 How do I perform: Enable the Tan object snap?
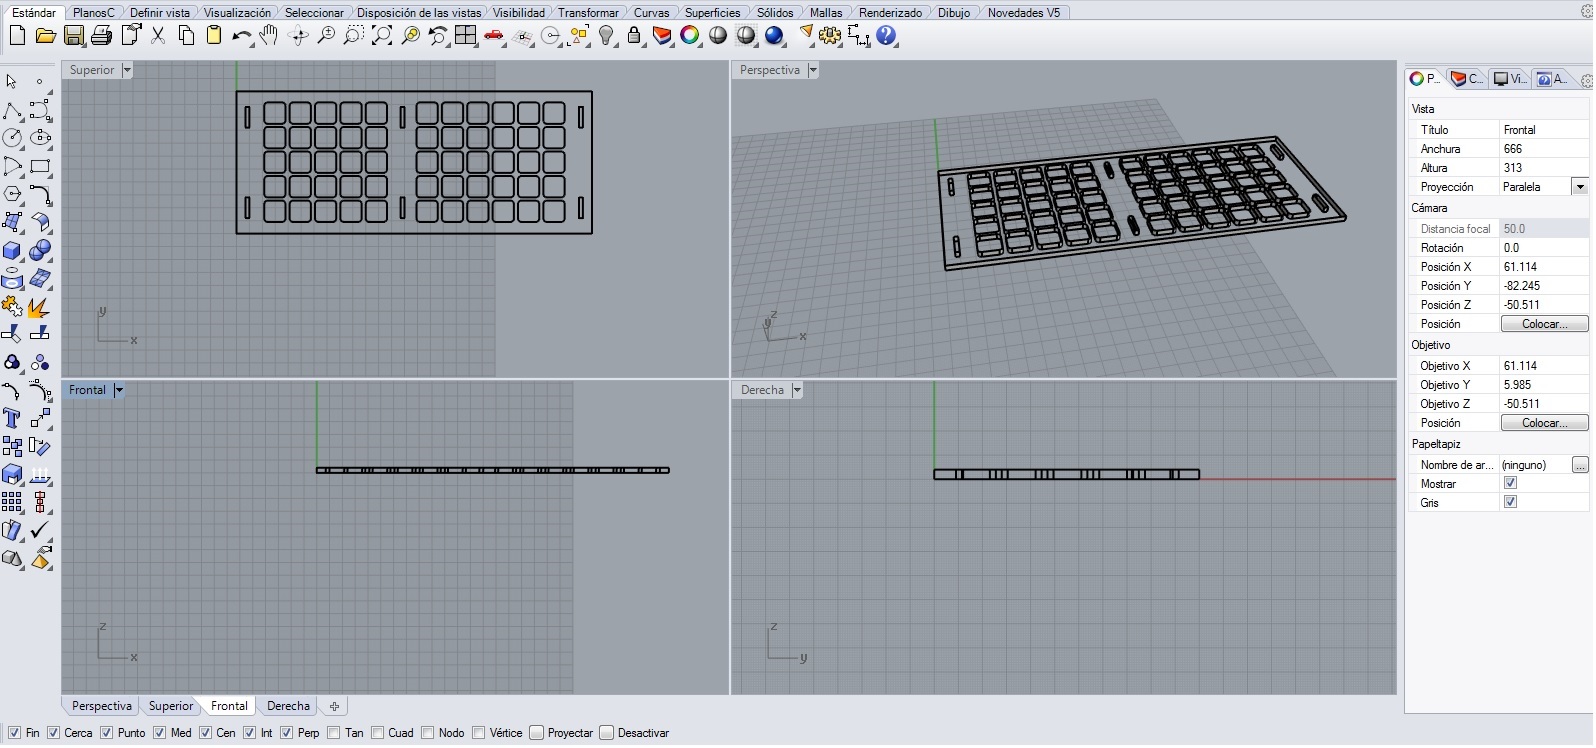tap(334, 734)
